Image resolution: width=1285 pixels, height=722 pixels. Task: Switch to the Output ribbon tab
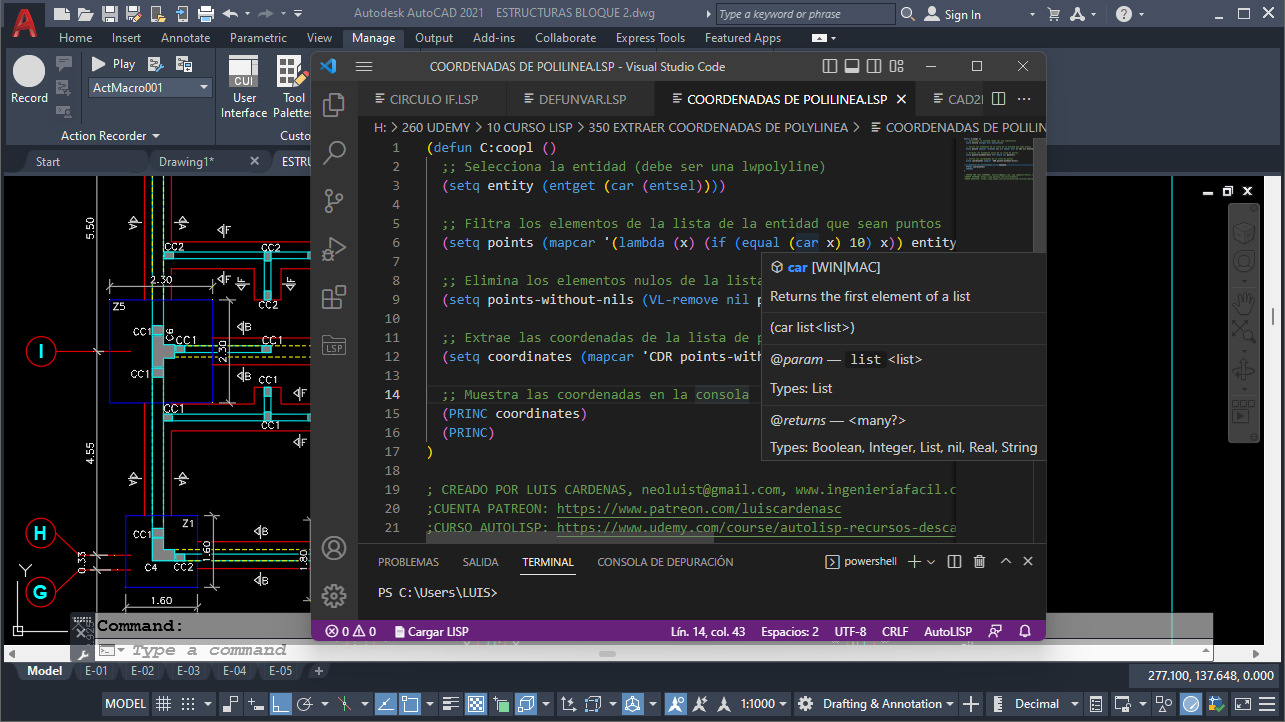coord(434,37)
